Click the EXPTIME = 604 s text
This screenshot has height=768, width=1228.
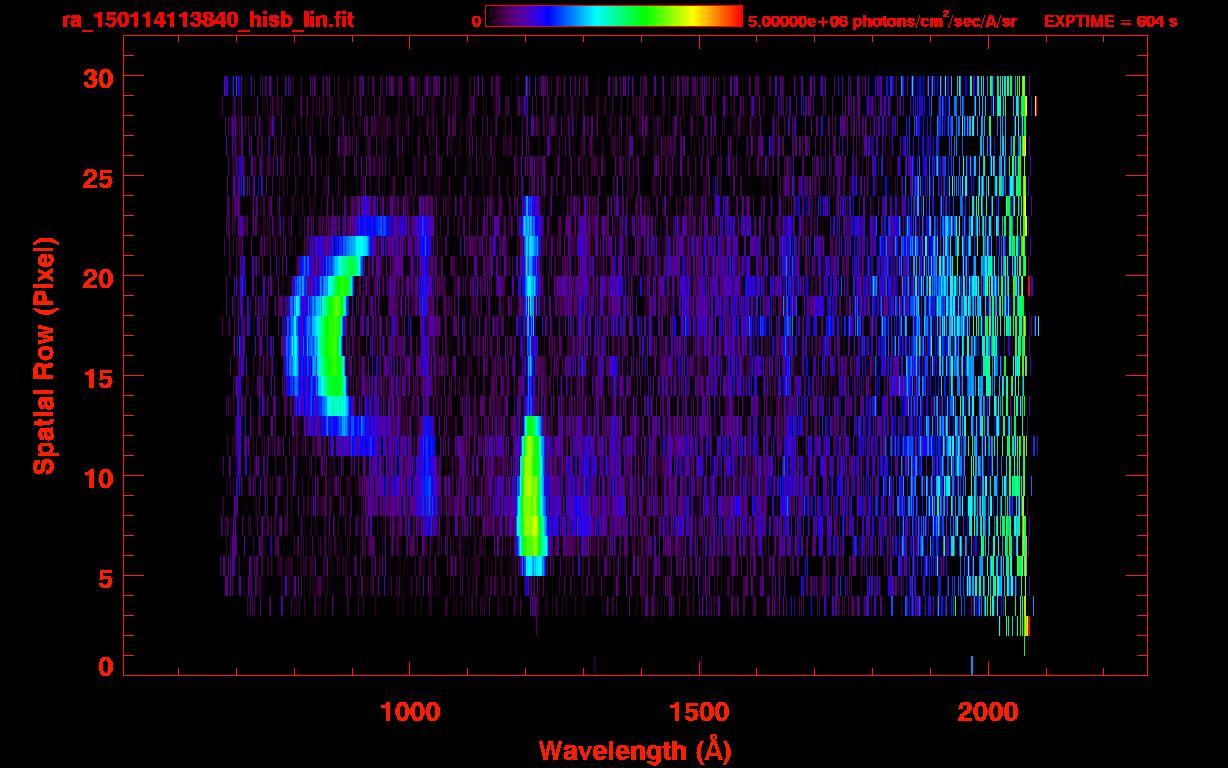1110,21
